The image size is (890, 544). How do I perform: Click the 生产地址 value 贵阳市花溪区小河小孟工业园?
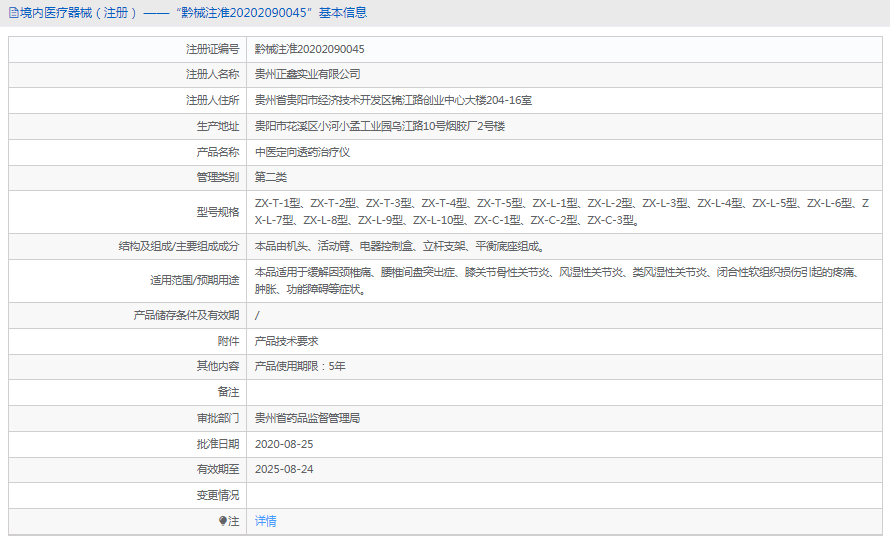tap(380, 125)
